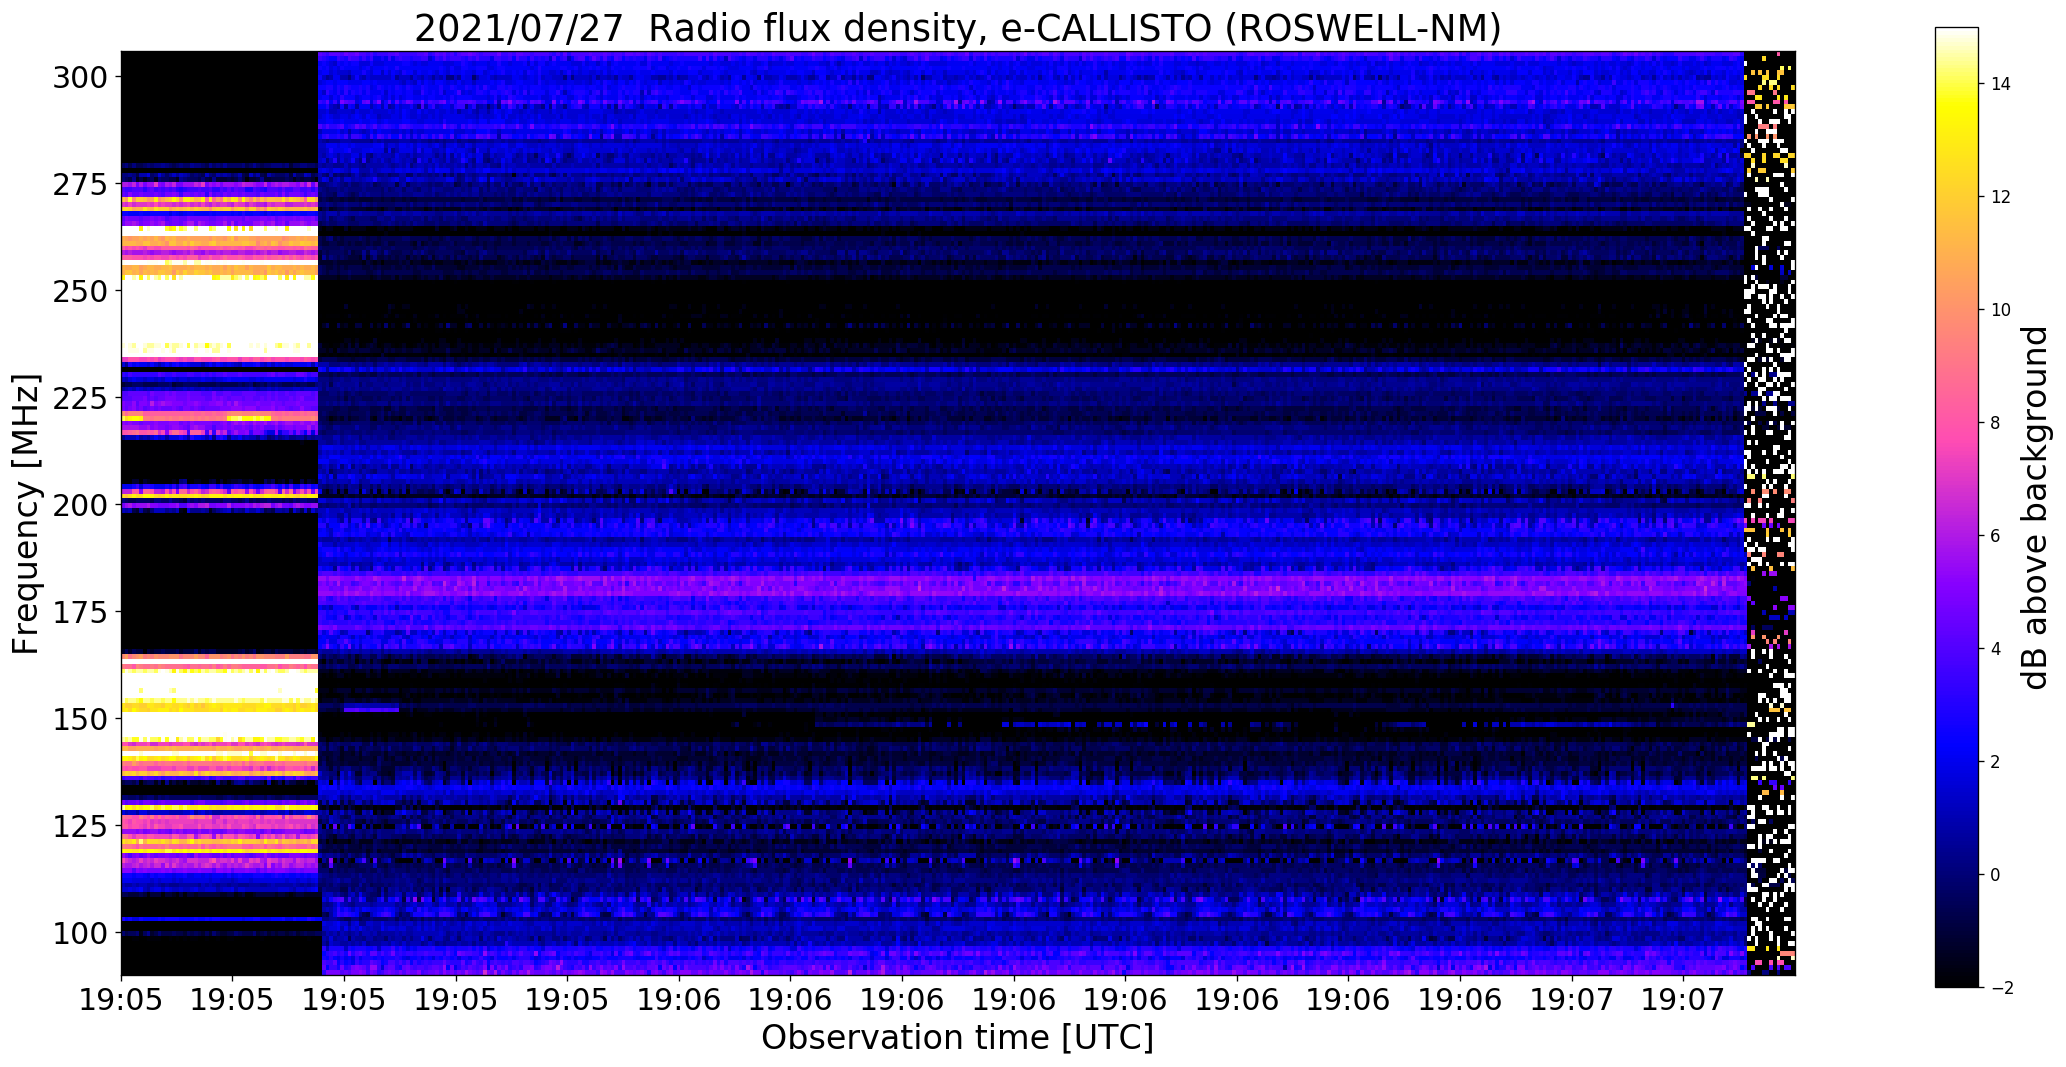Select the 'Frequency [MHz]' y-axis label
Viewport: 2066px width, 1067px height.
(x=27, y=514)
